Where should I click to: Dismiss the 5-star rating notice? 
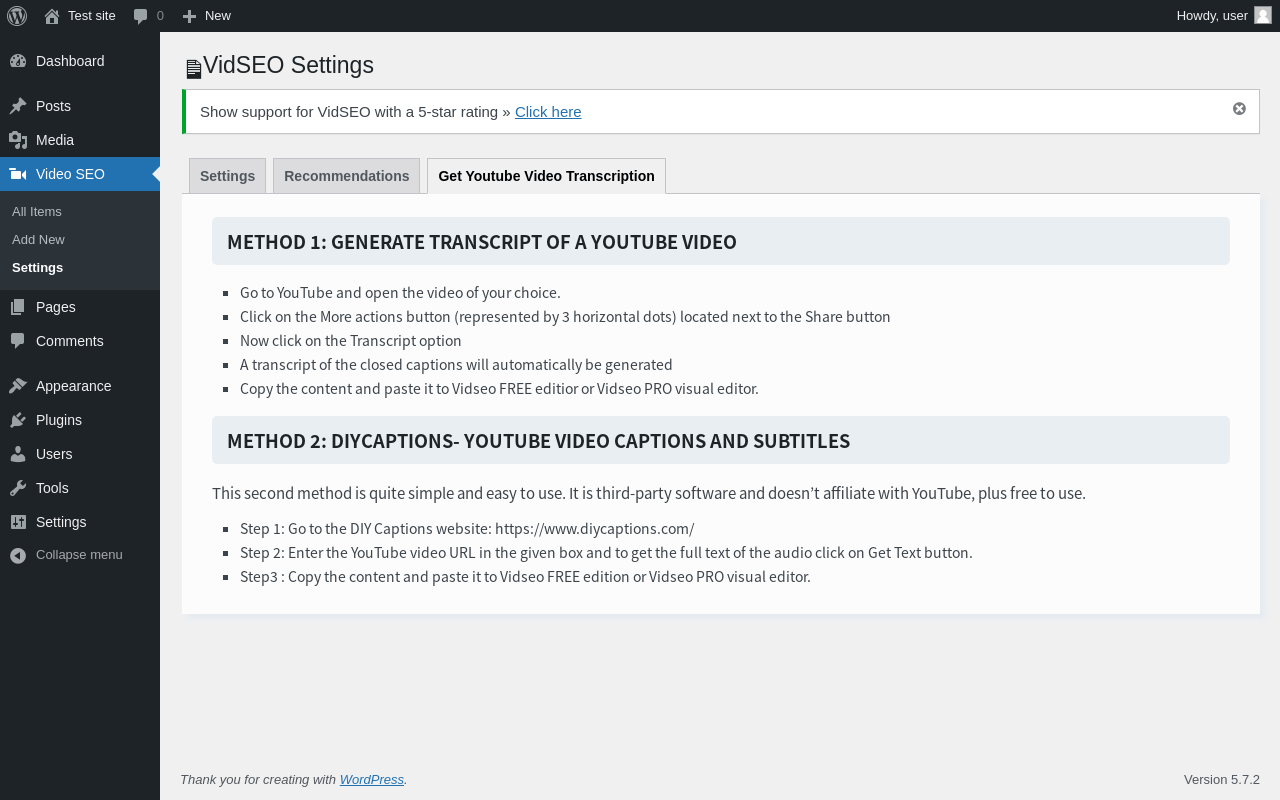1239,108
